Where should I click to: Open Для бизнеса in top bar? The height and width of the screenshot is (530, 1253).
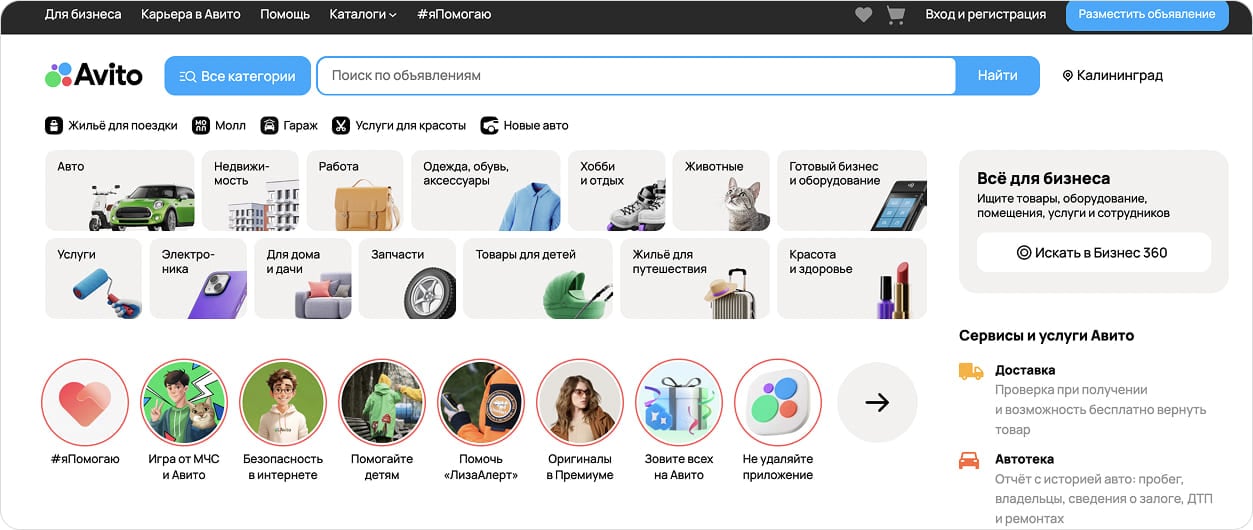tap(83, 15)
